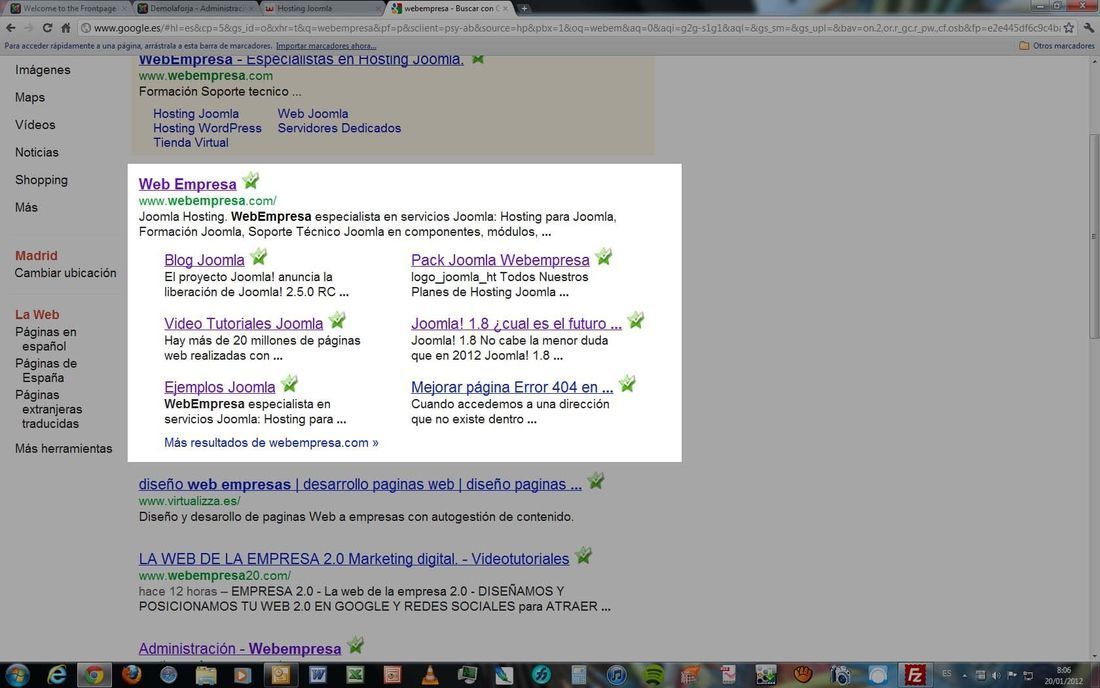
Task: Click the star beside LA WEB DE LA EMPRESA 2.0
Action: (583, 555)
